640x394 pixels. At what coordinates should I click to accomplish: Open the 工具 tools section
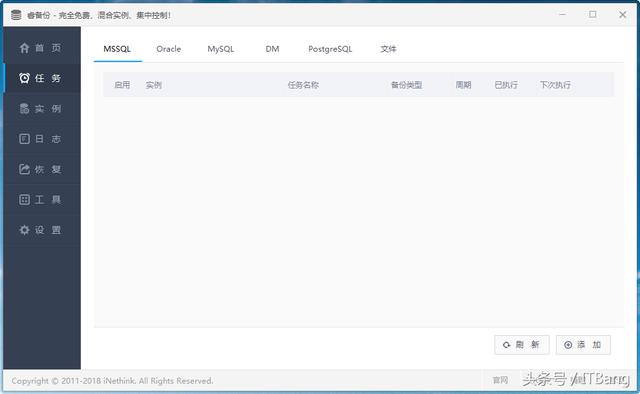(x=41, y=200)
